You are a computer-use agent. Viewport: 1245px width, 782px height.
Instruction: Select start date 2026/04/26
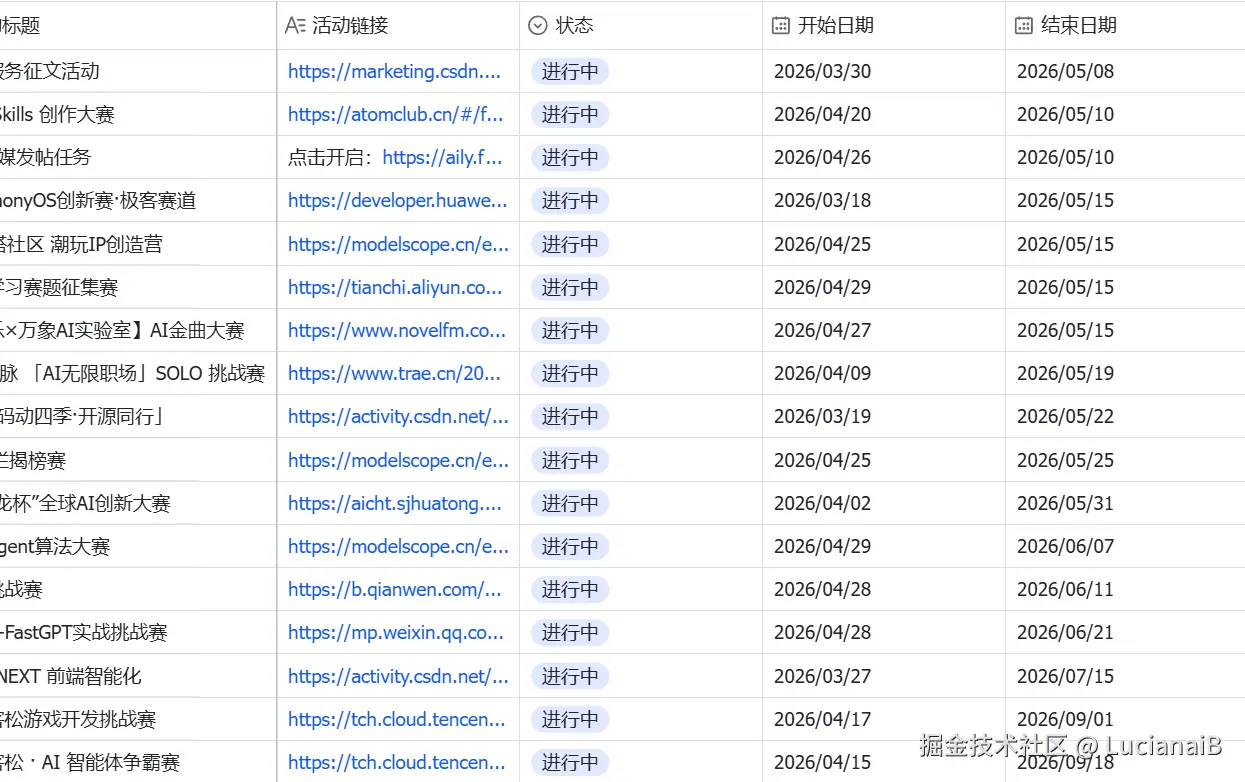pos(822,157)
